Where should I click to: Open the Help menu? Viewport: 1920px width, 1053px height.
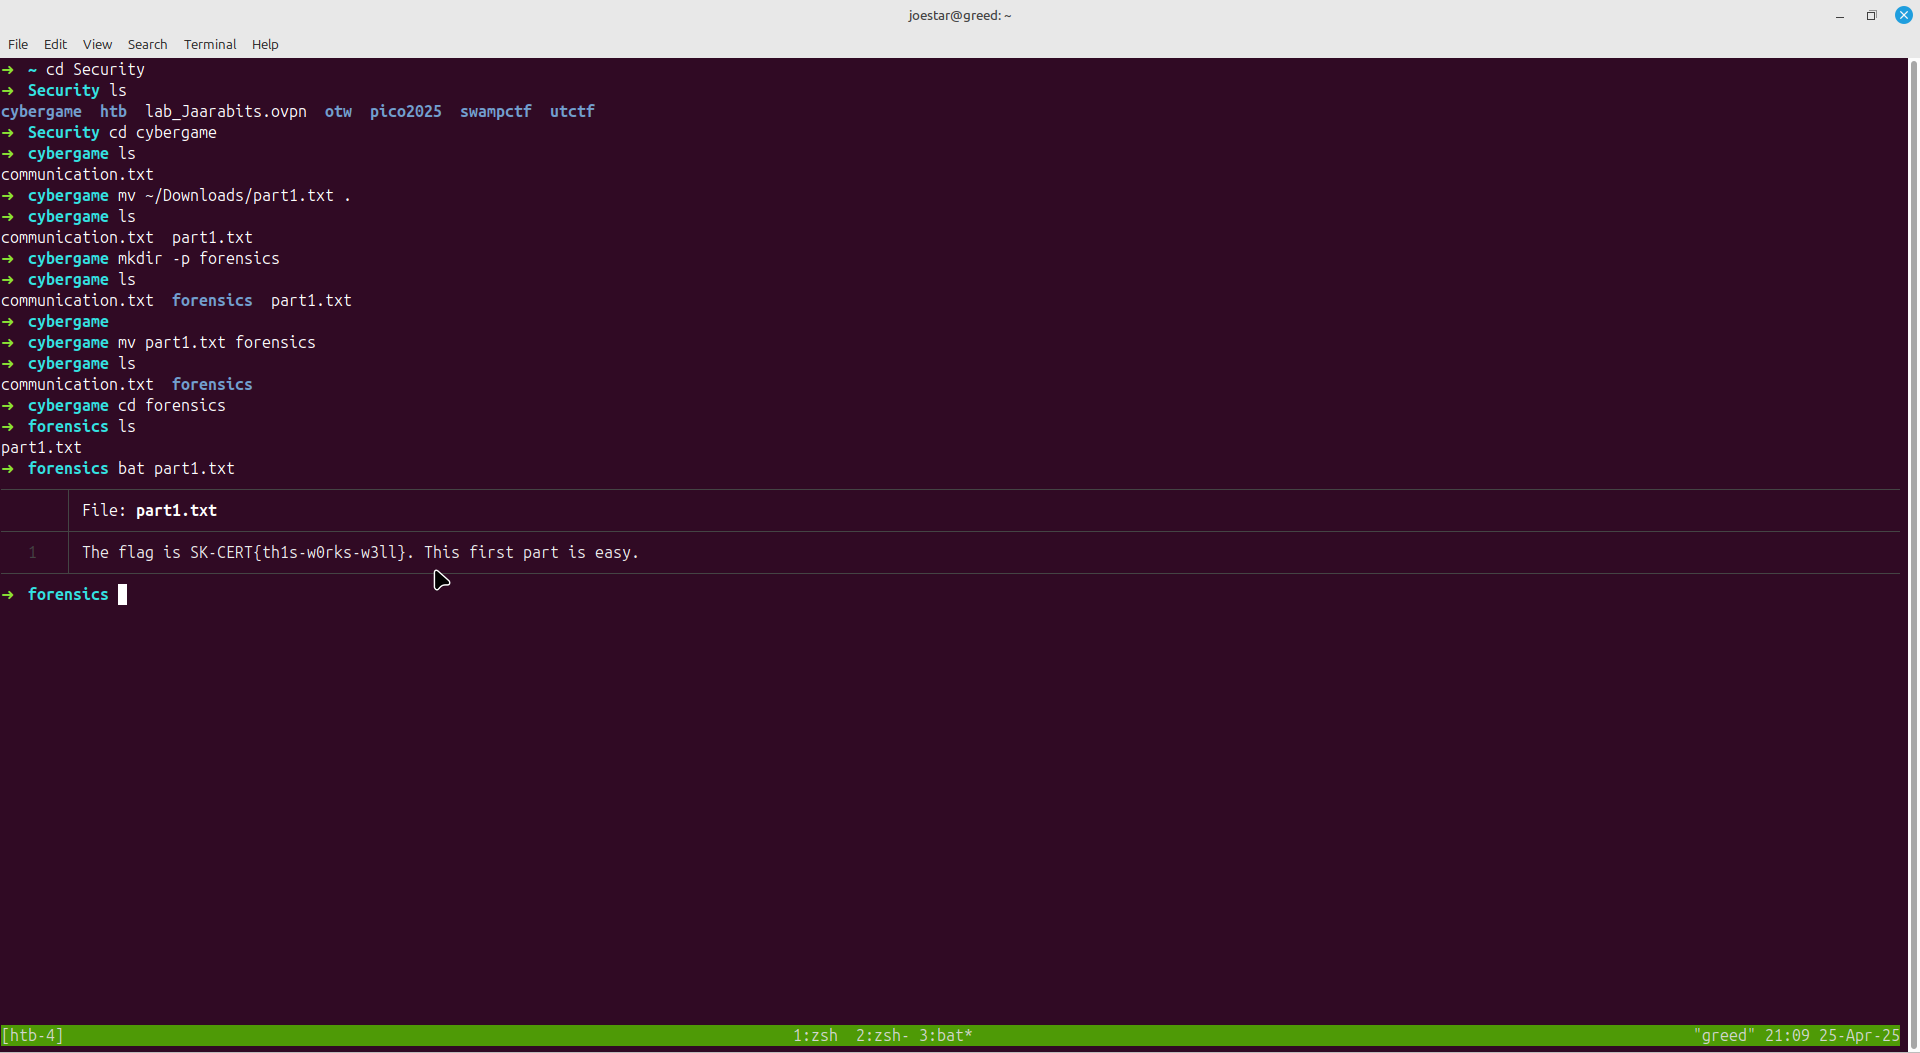coord(265,44)
